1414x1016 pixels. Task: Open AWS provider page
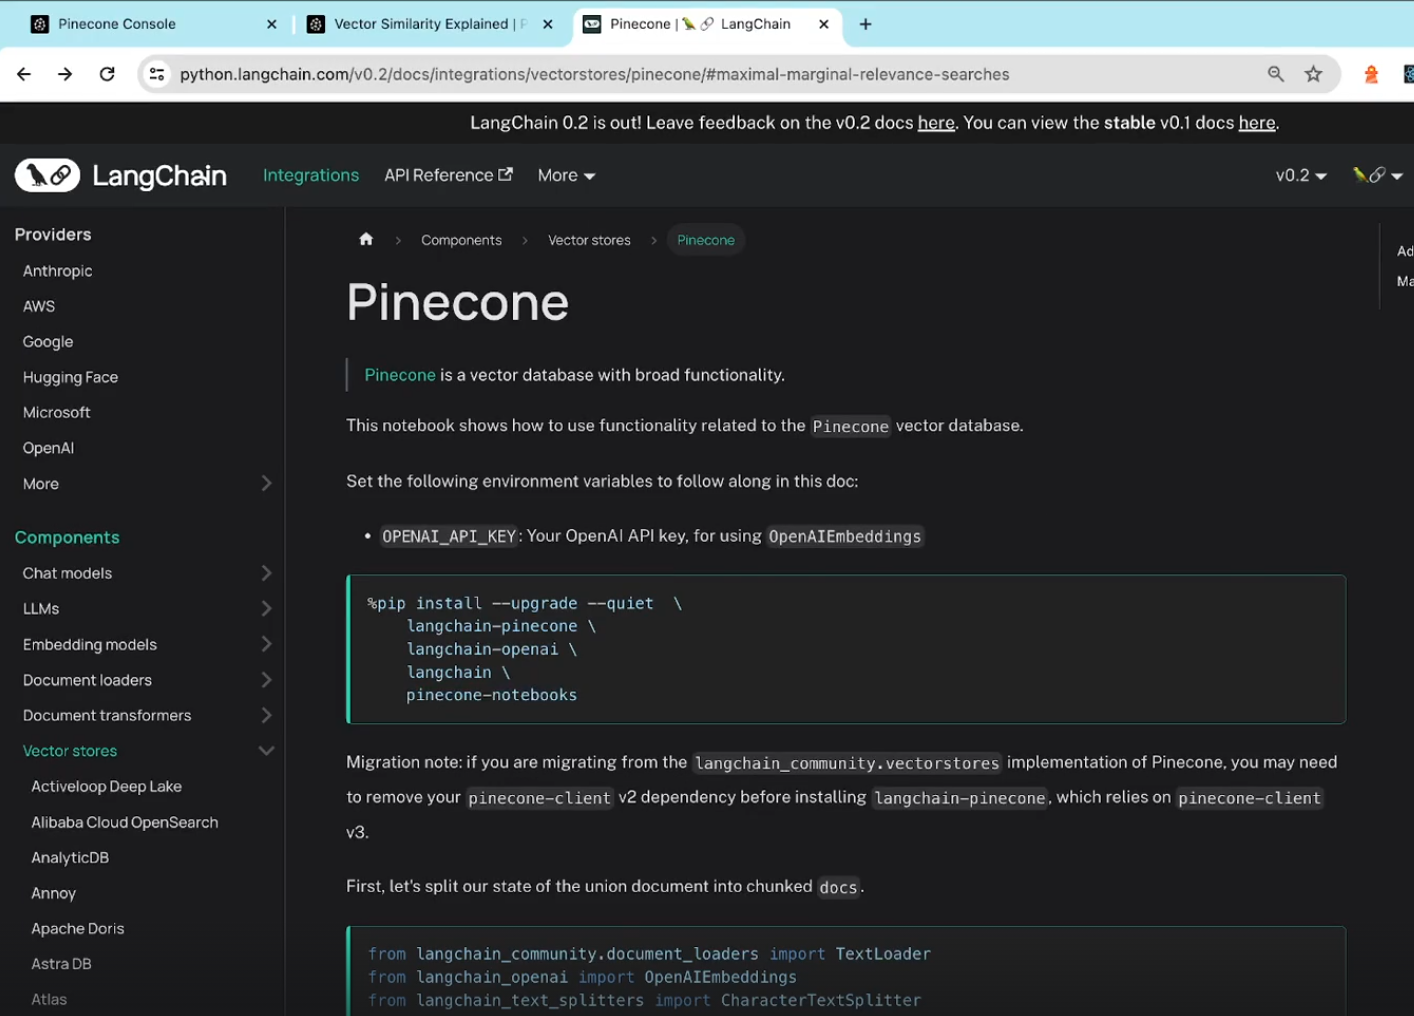[39, 306]
